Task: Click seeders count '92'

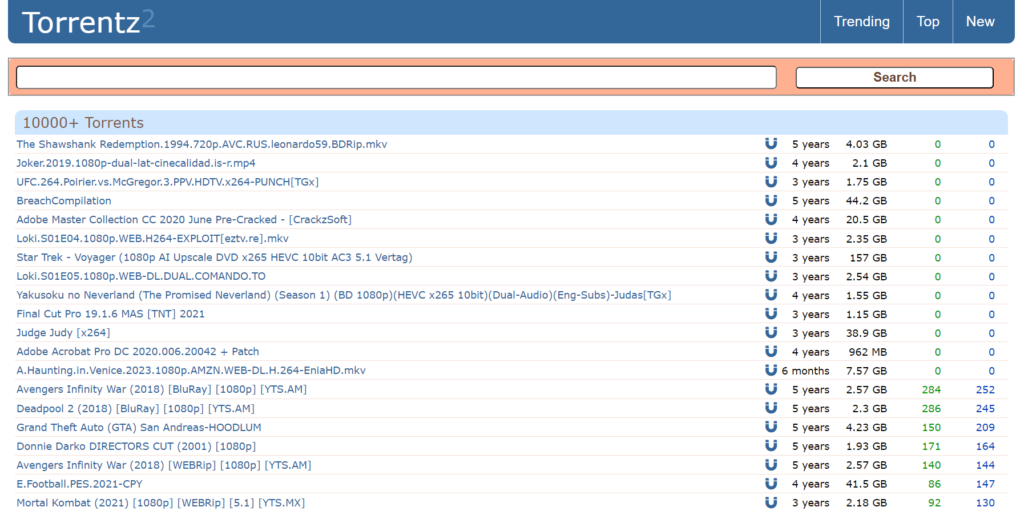Action: 935,503
